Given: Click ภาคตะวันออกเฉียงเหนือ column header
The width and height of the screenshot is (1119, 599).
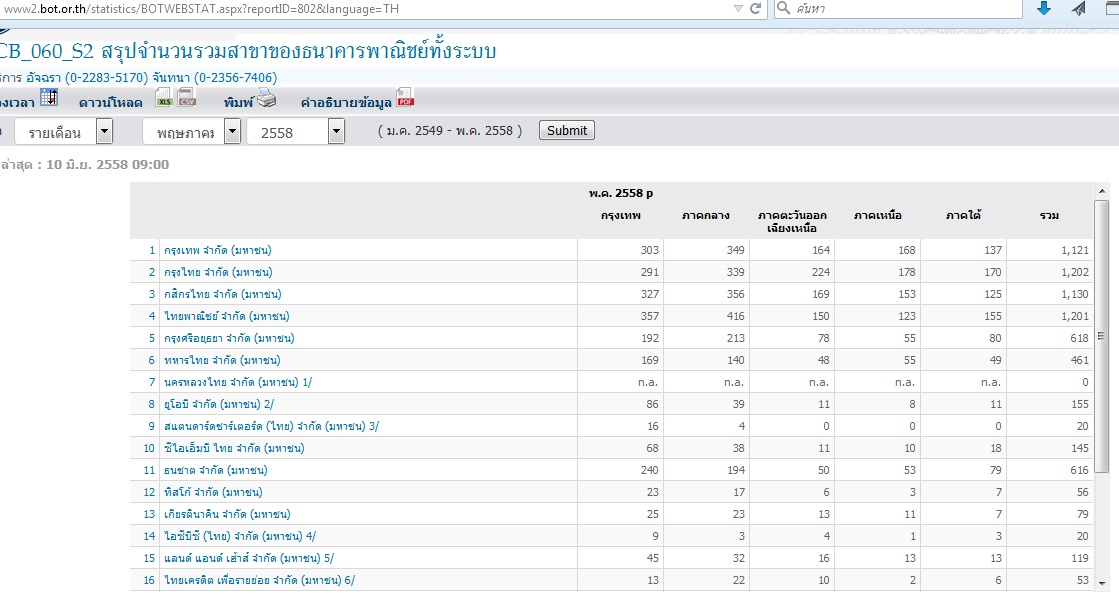Looking at the screenshot, I should [x=792, y=222].
